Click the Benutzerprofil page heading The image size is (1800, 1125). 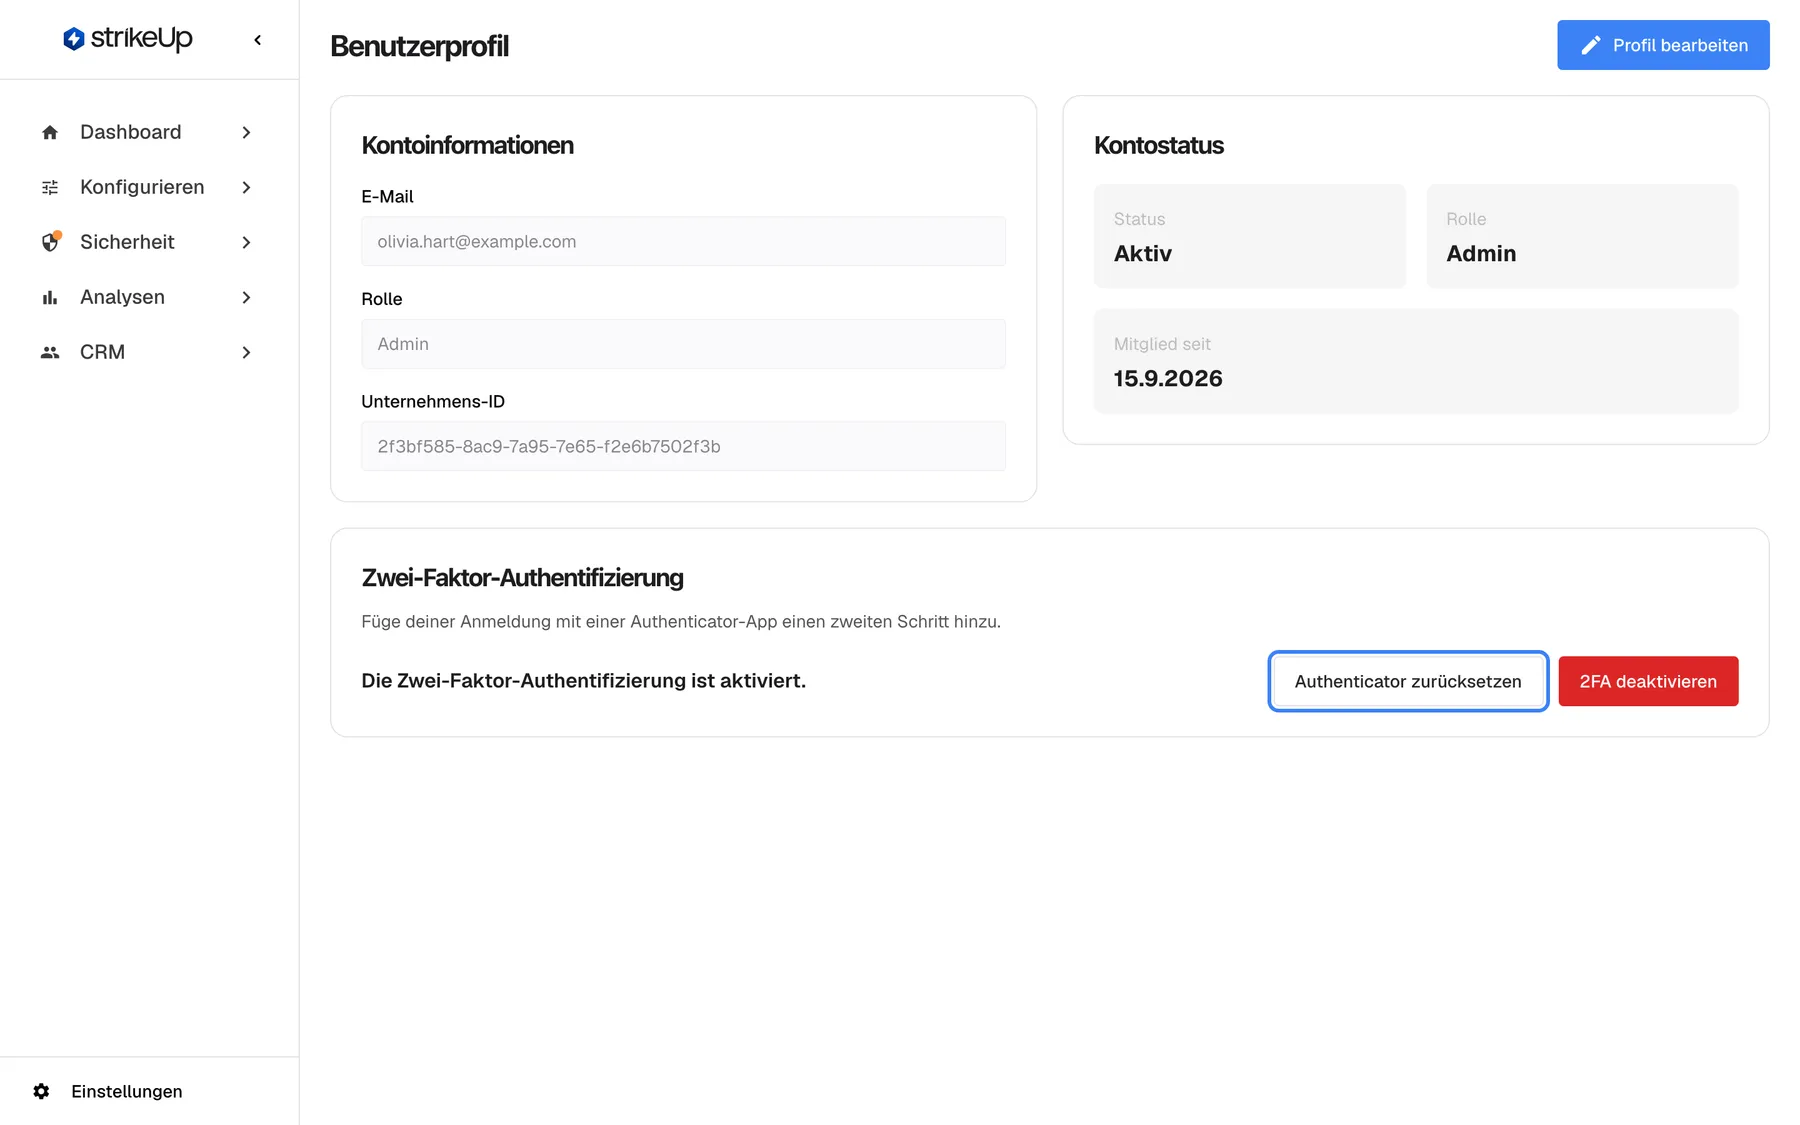[x=419, y=46]
